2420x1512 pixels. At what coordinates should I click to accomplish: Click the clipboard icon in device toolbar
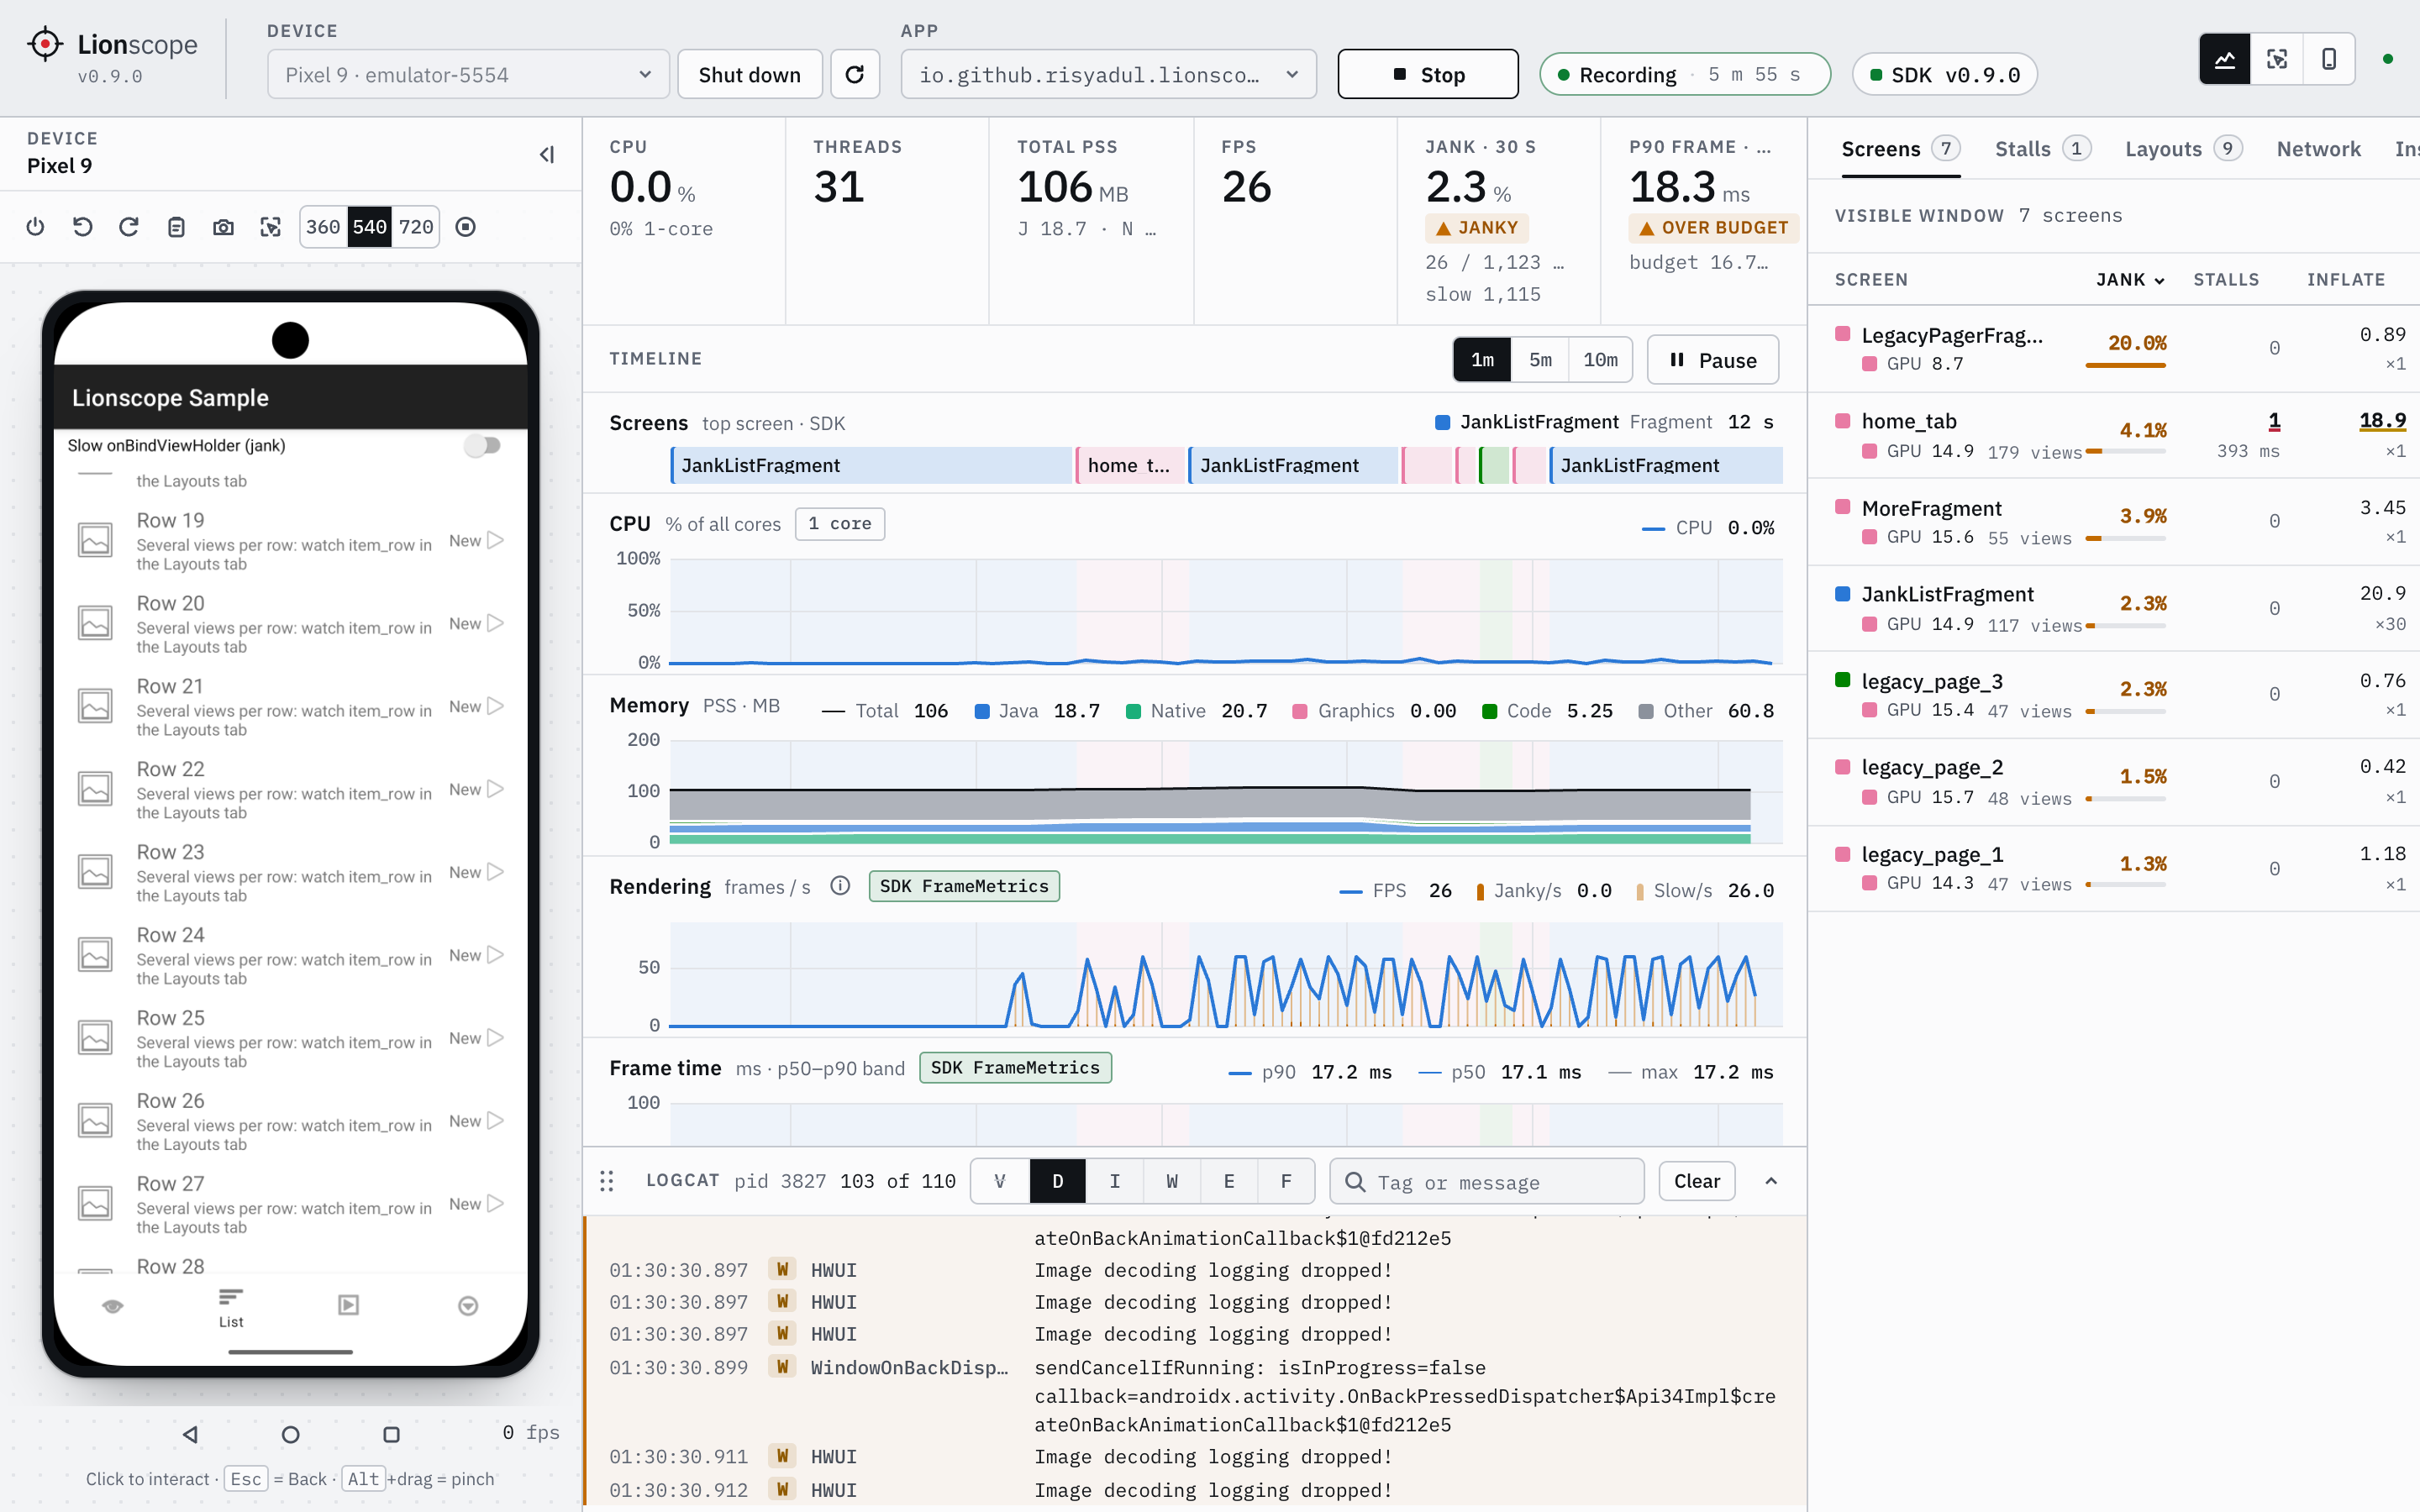(x=176, y=227)
